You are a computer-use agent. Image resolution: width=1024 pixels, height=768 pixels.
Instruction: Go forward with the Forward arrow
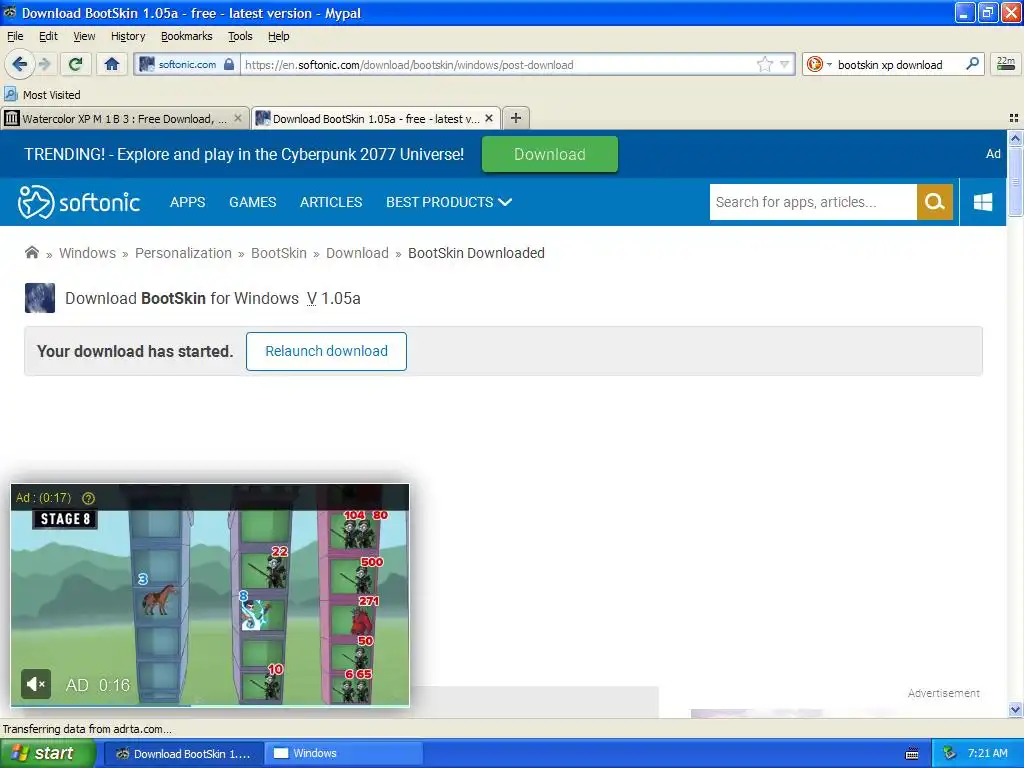pos(44,64)
